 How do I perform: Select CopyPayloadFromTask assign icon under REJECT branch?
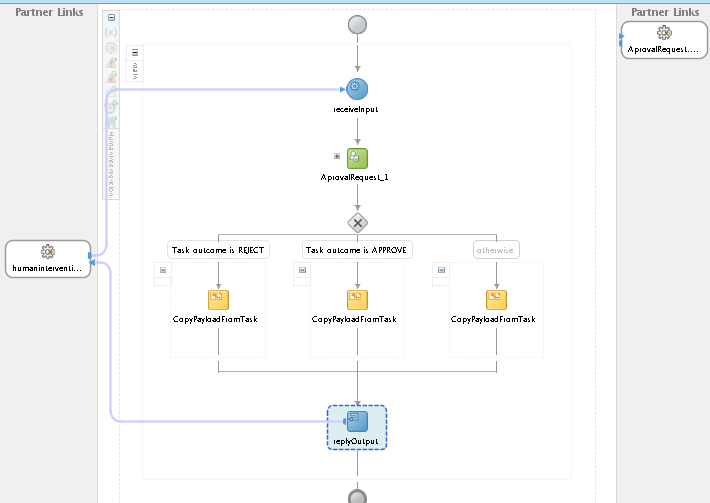(x=218, y=300)
